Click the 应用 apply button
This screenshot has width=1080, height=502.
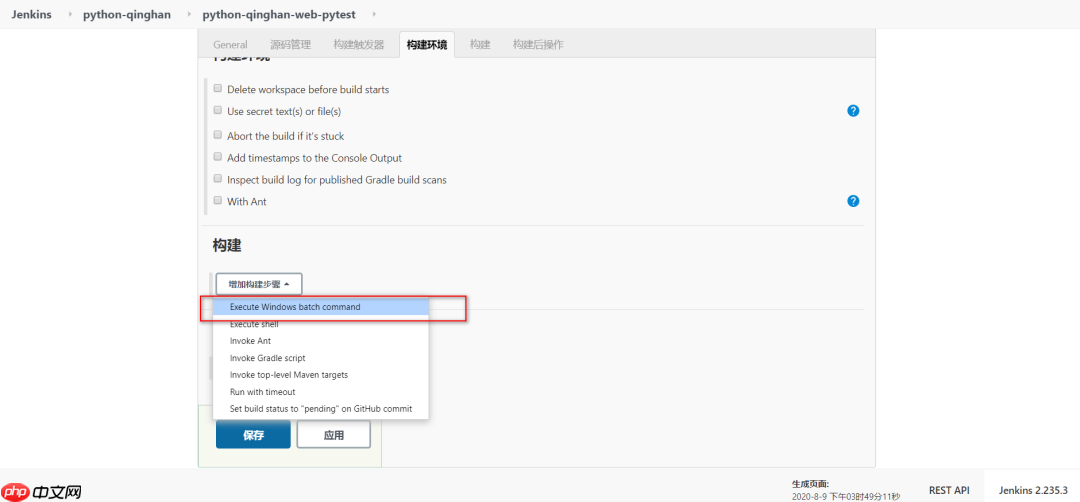(x=333, y=435)
